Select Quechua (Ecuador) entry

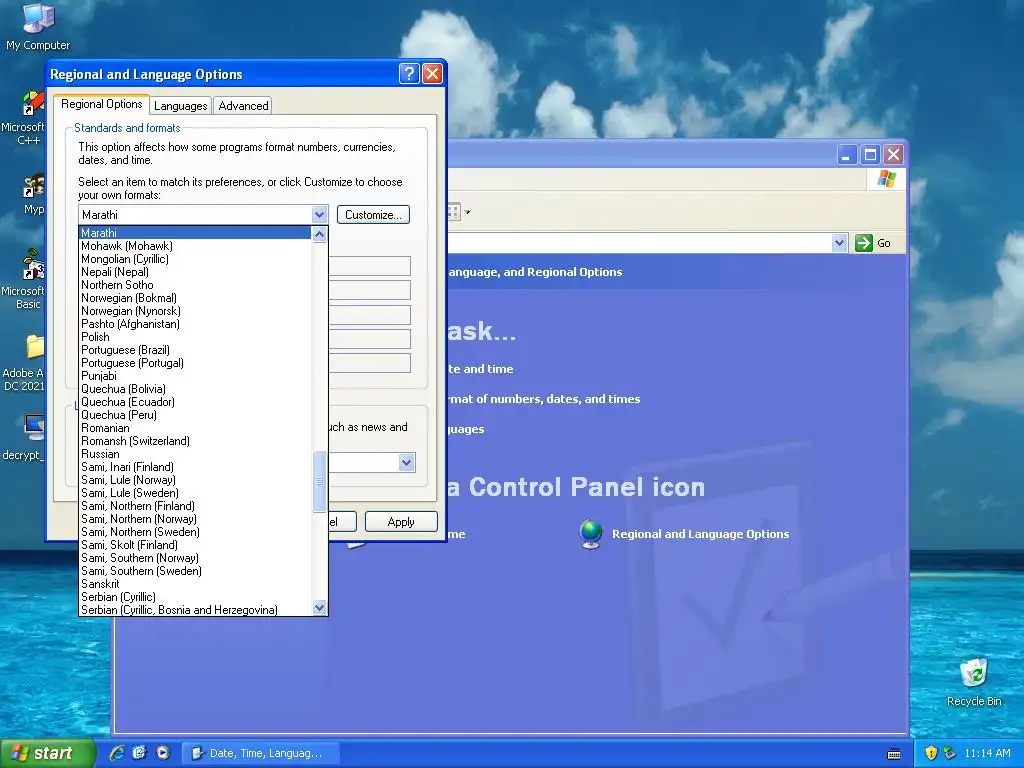[x=195, y=402]
